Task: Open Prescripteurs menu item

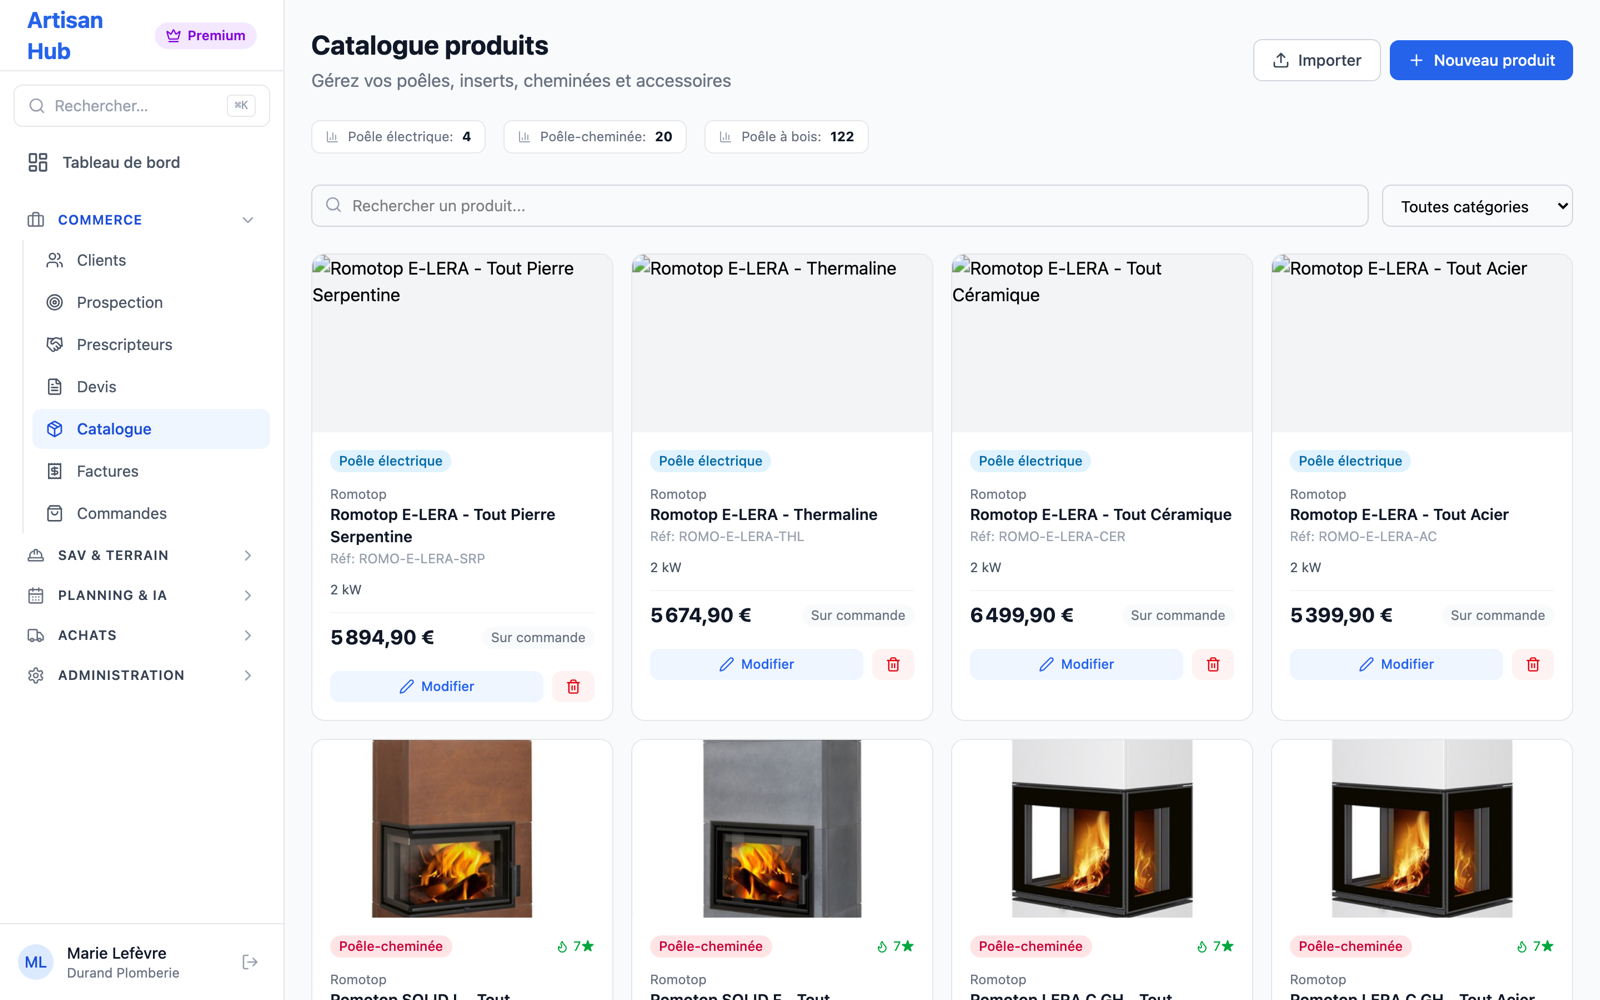Action: [x=151, y=344]
